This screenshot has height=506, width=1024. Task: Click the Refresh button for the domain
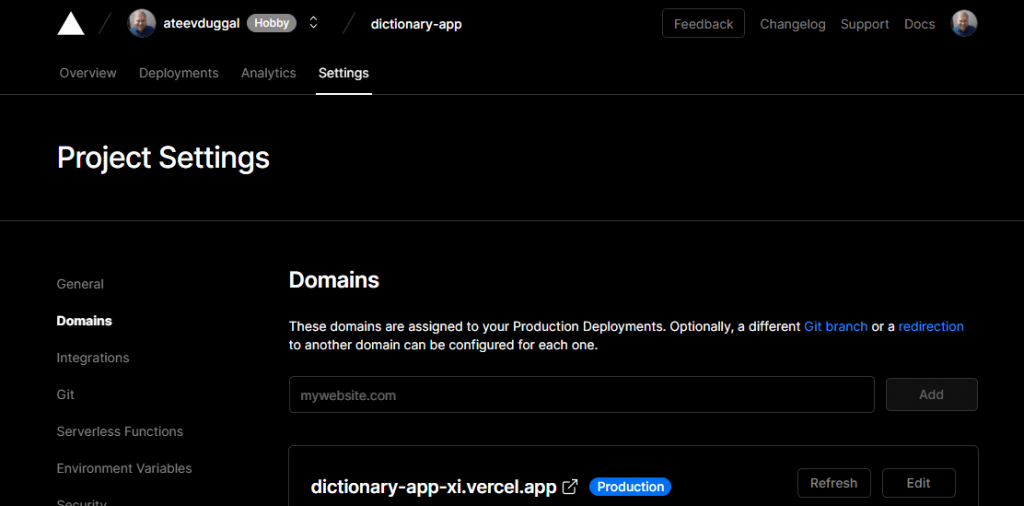pyautogui.click(x=834, y=483)
